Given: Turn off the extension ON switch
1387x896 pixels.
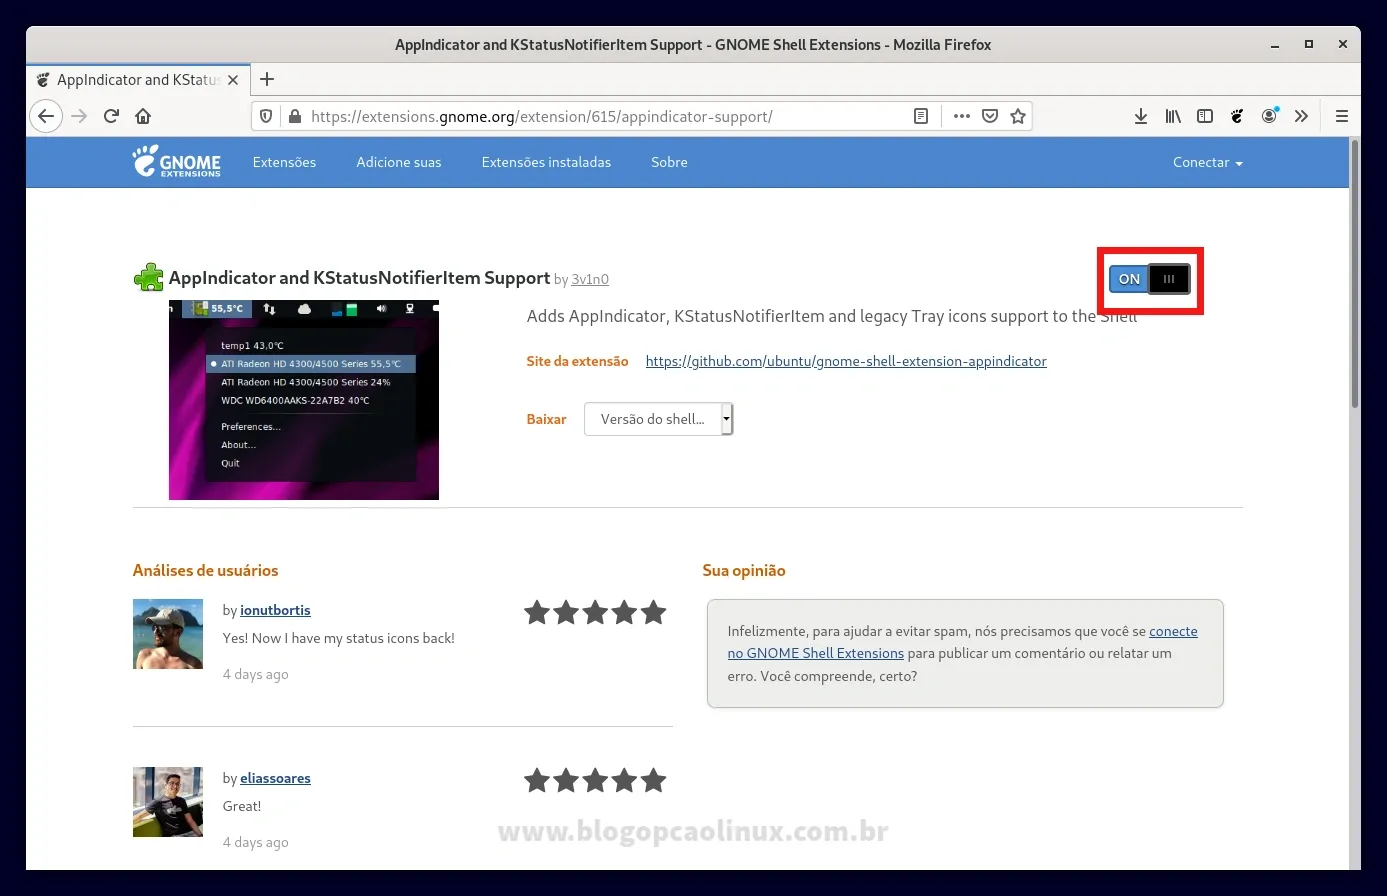Looking at the screenshot, I should (1149, 279).
